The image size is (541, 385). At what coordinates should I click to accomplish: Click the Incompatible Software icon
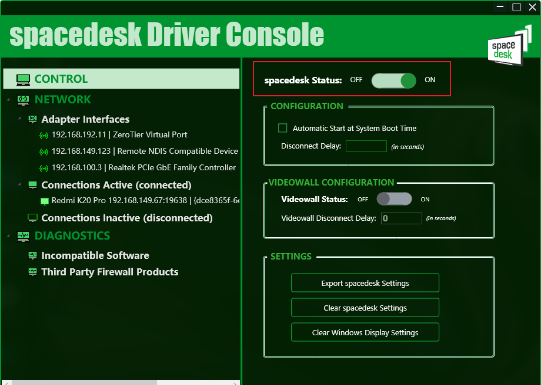(32, 255)
